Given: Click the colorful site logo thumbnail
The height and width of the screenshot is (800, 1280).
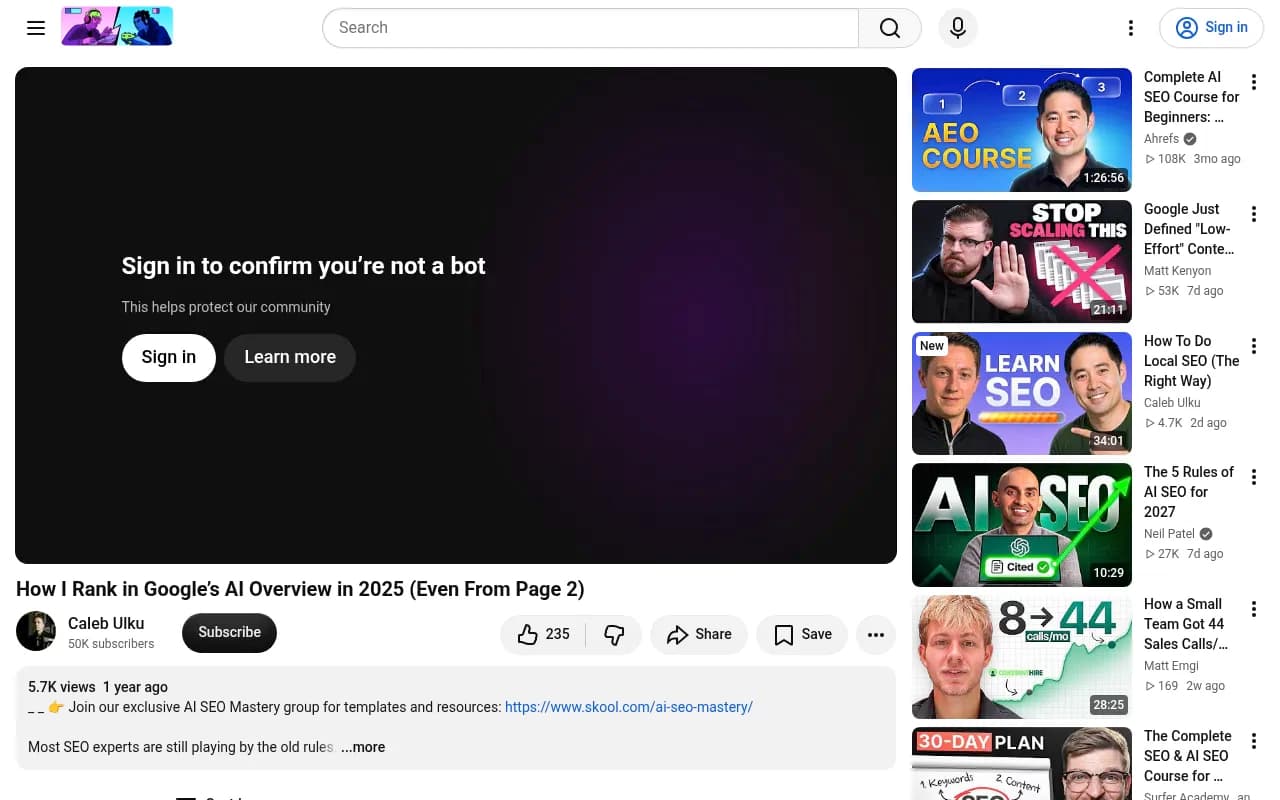Looking at the screenshot, I should coord(117,26).
